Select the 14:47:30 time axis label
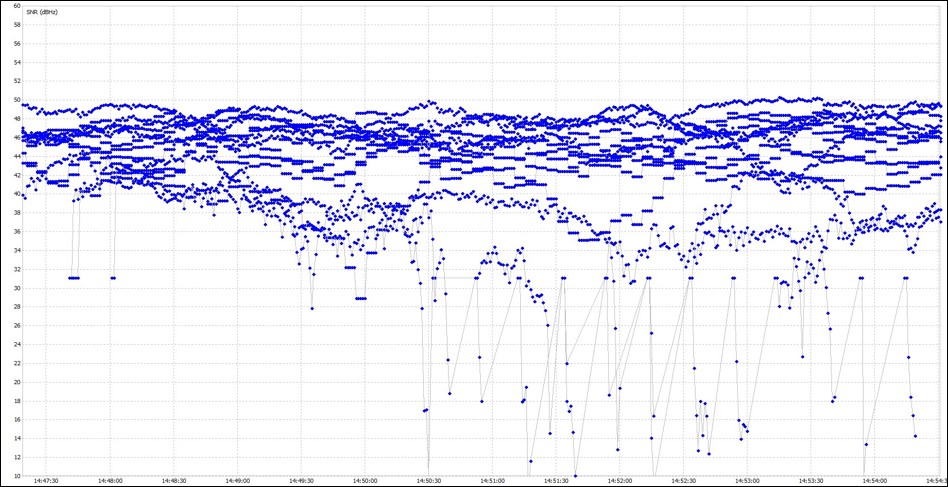Viewport: 948px width, 487px height. pyautogui.click(x=46, y=480)
